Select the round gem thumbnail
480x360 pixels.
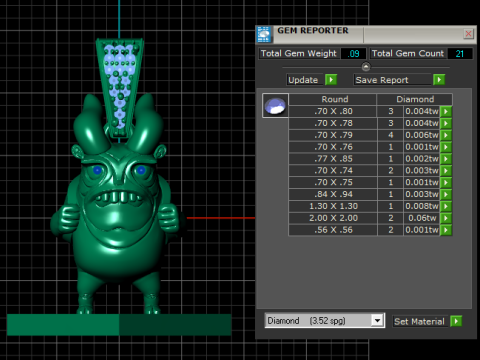click(x=275, y=106)
